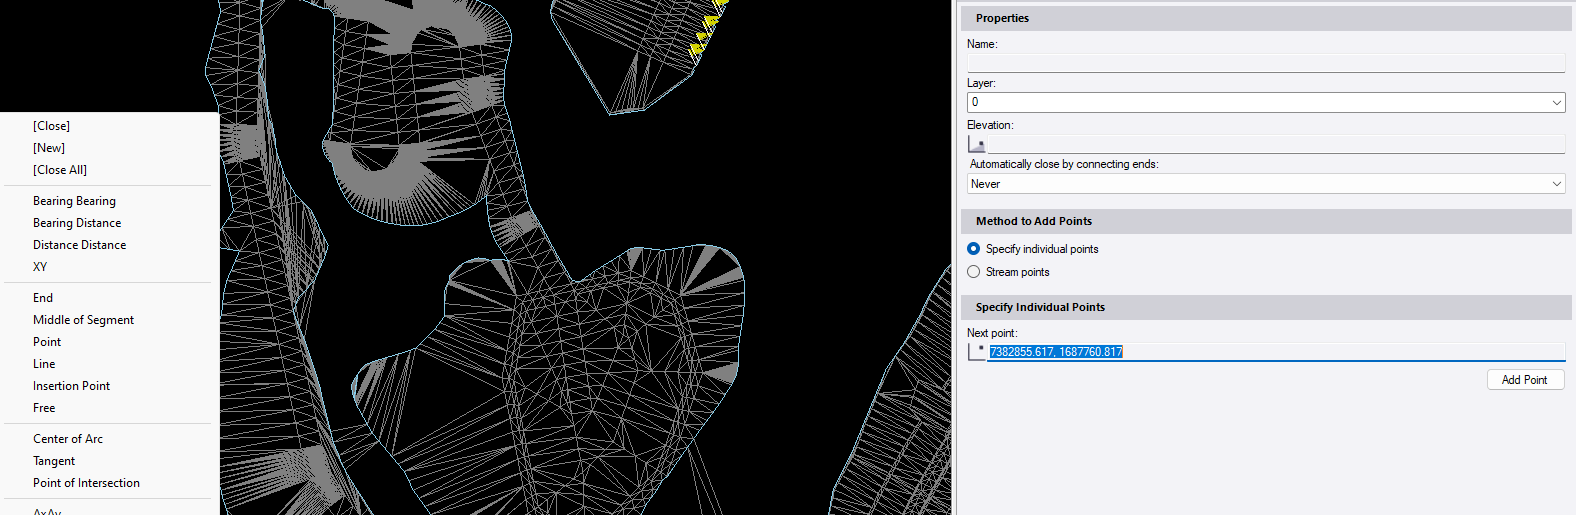The height and width of the screenshot is (515, 1576).
Task: Click the Name text field
Action: [x=1265, y=63]
